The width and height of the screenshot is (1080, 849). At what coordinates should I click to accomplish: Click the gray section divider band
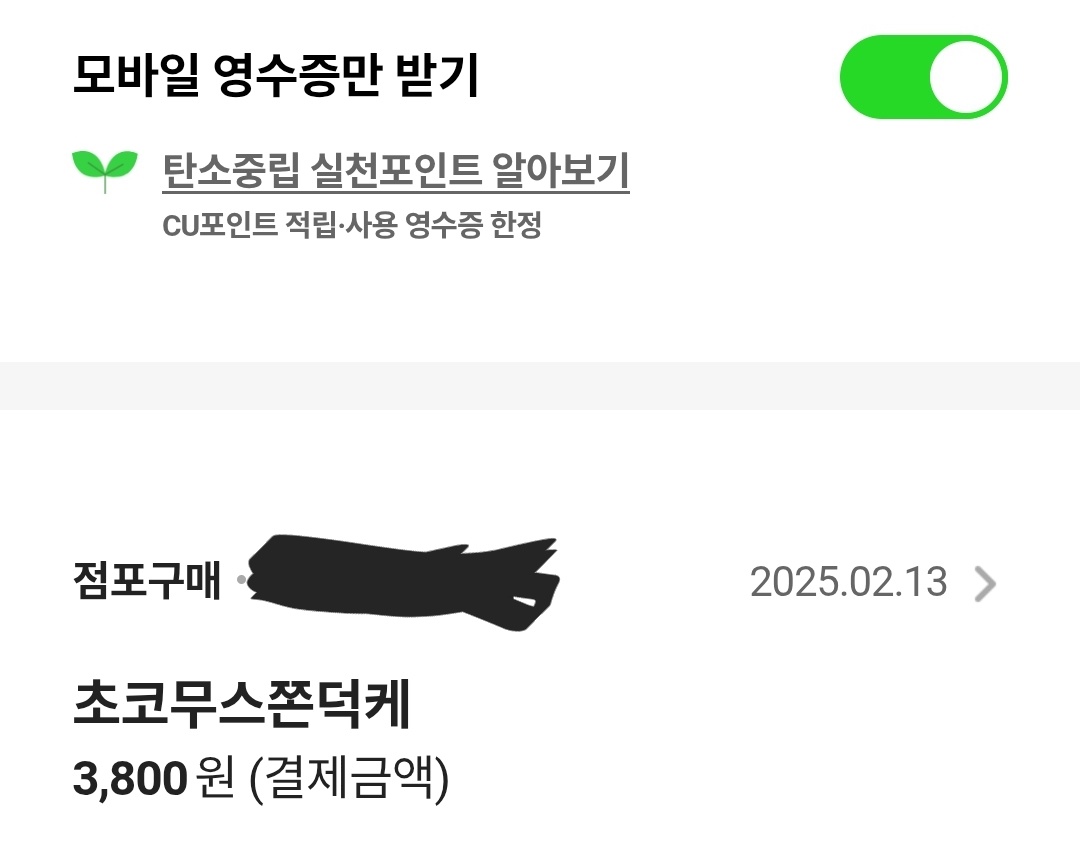pyautogui.click(x=540, y=385)
